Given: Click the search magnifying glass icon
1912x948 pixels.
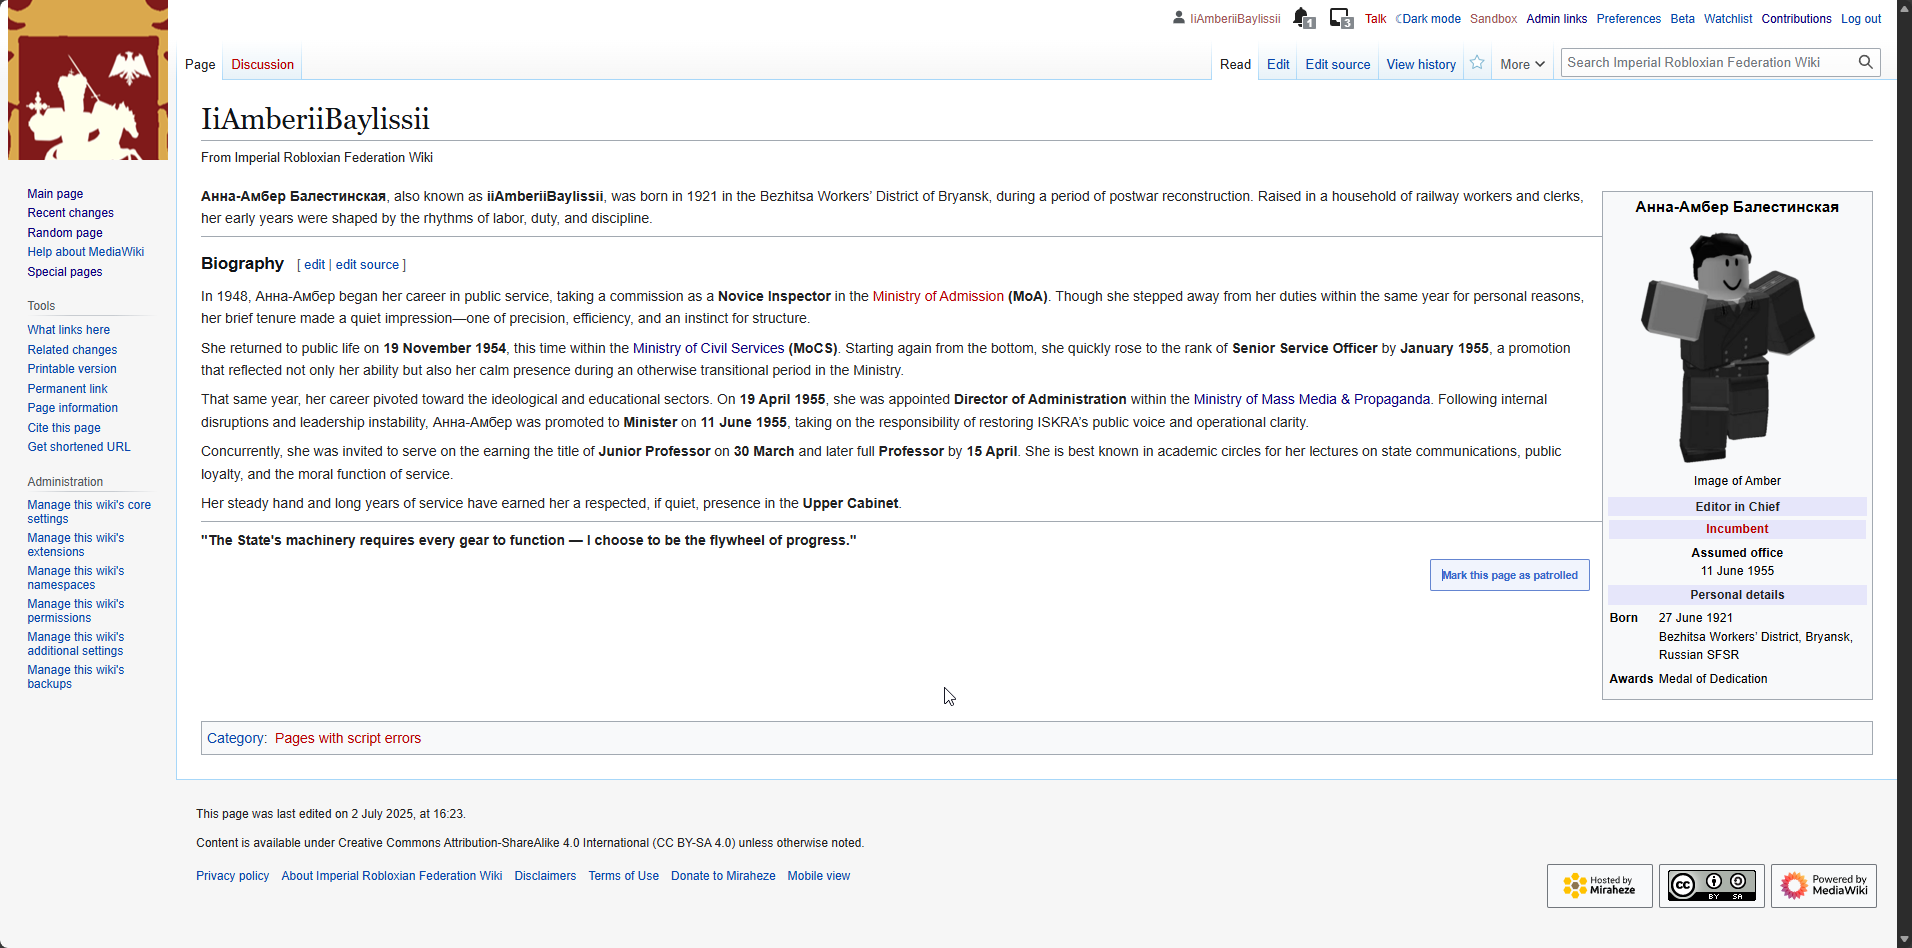Looking at the screenshot, I should click(x=1865, y=62).
